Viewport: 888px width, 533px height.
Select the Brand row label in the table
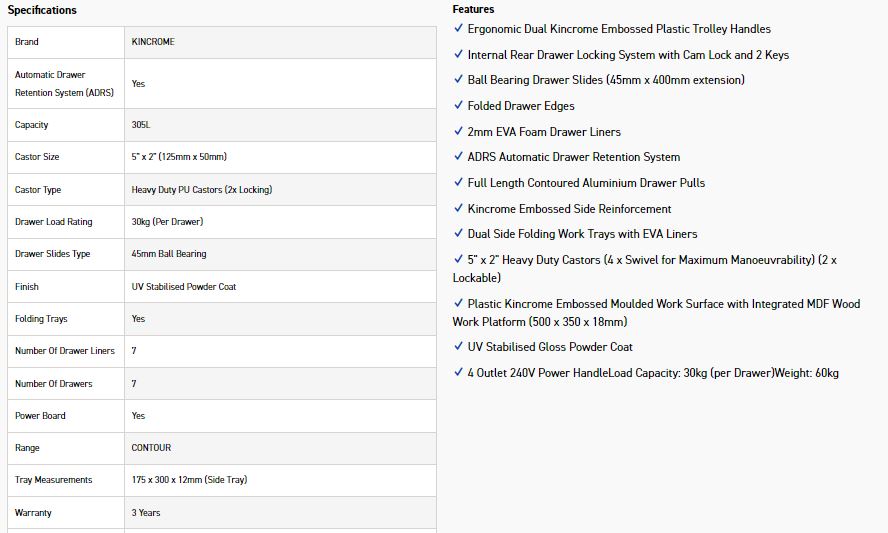coord(27,42)
